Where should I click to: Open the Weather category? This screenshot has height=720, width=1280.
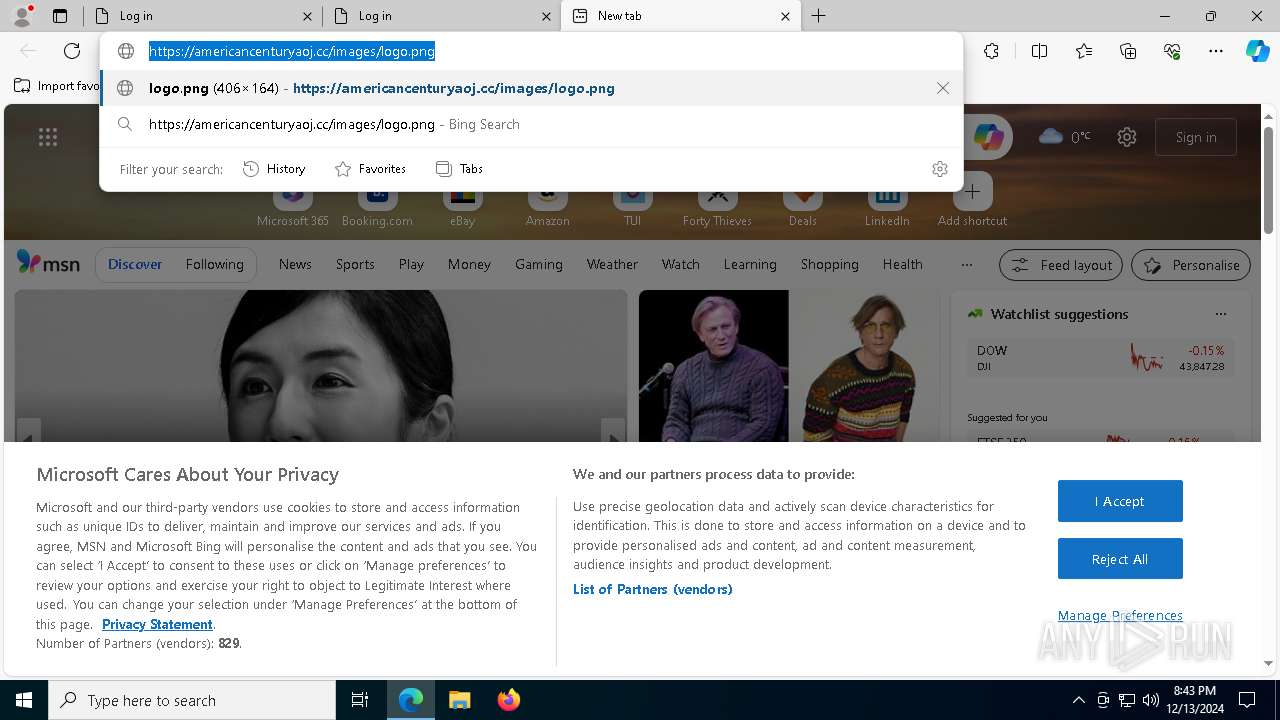tap(612, 265)
